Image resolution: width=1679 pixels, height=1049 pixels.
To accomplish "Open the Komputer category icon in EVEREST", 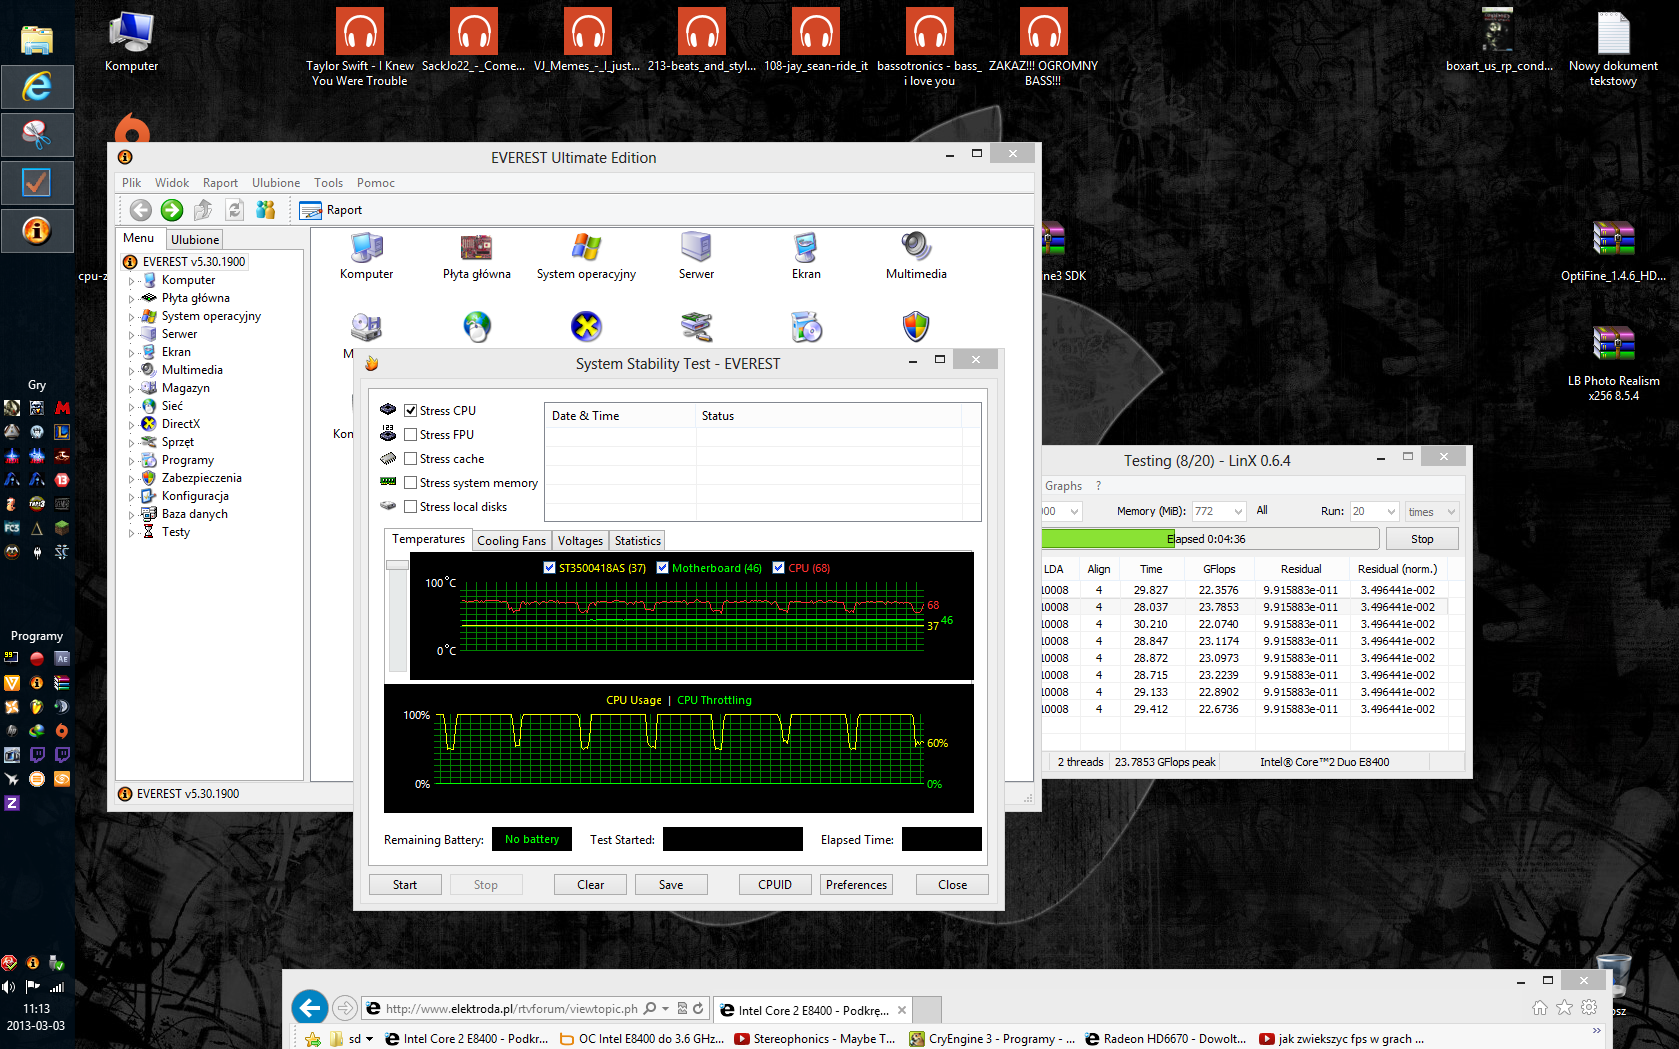I will pos(366,256).
